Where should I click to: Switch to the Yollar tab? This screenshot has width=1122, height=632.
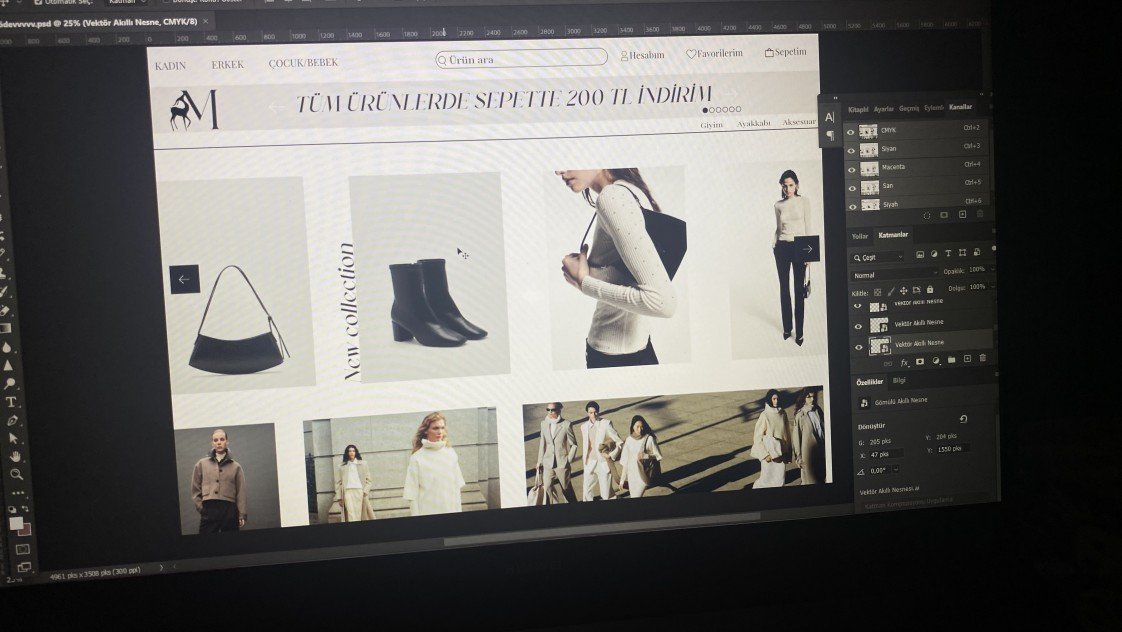(859, 236)
